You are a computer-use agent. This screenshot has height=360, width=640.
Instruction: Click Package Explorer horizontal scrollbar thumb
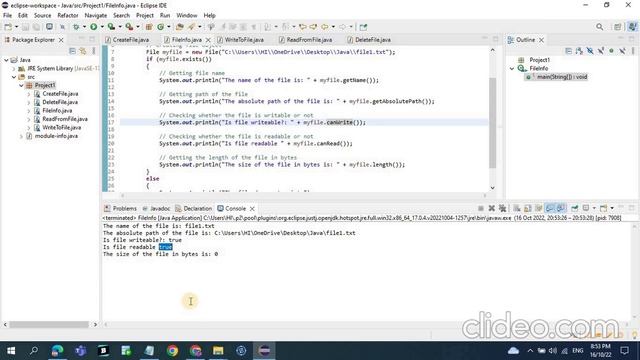click(49, 324)
